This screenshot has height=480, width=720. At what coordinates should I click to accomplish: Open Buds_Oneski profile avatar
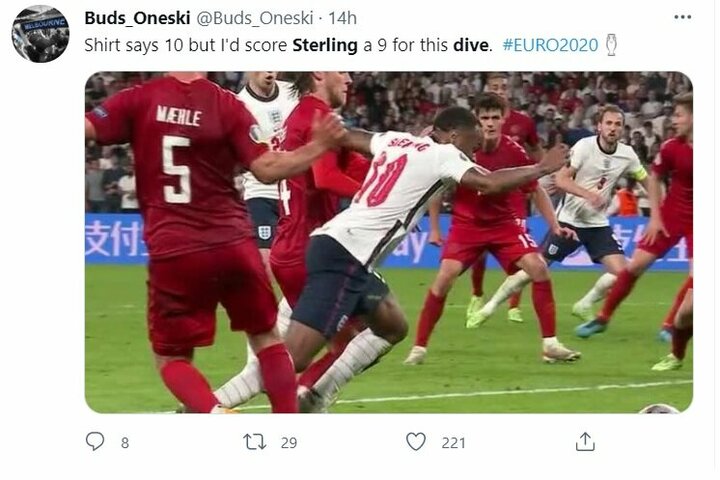pos(40,34)
